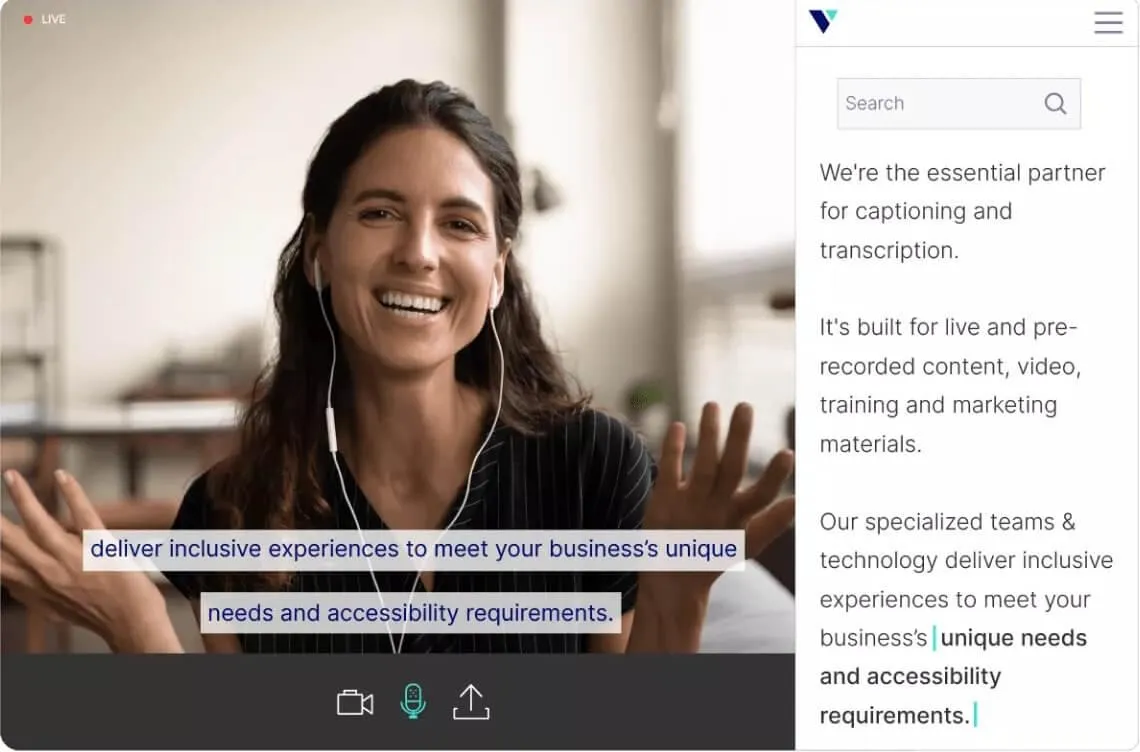This screenshot has height=752, width=1140.
Task: Click the Verbit V logo
Action: point(823,21)
